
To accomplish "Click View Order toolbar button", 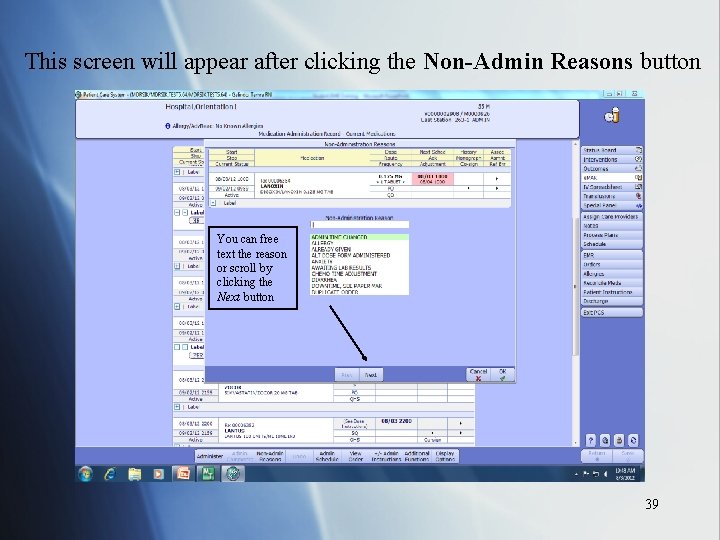I will pos(355,456).
